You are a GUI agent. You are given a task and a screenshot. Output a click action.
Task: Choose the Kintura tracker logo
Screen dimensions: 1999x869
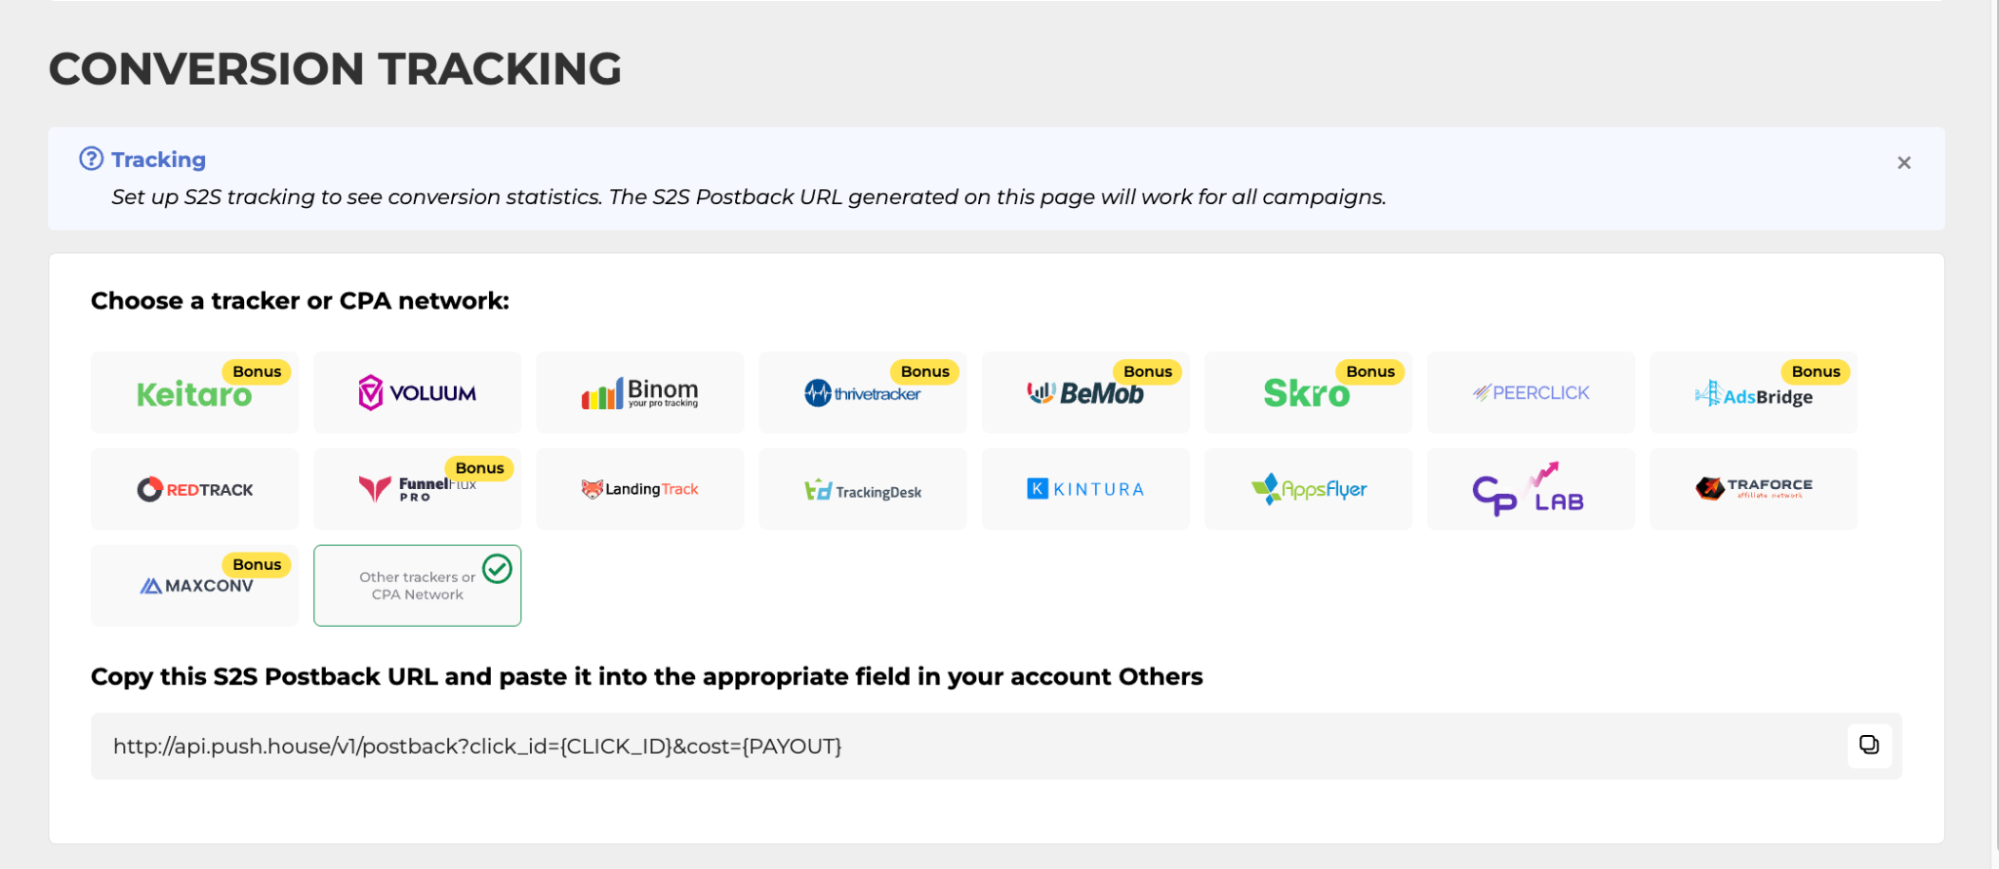coord(1085,489)
